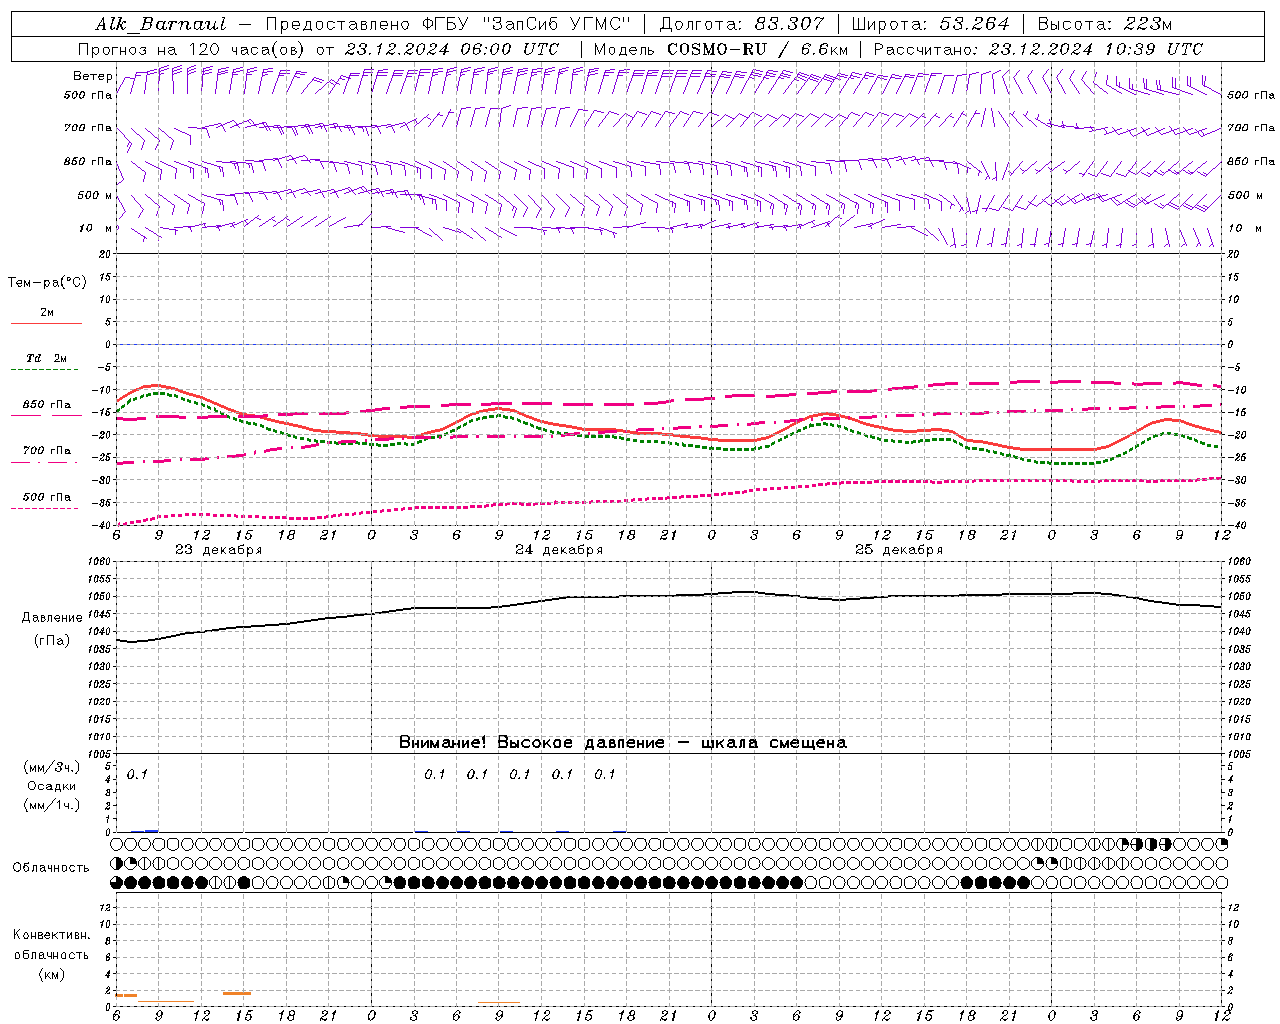
Task: Click the '23 декабря' date label
Action: [219, 550]
